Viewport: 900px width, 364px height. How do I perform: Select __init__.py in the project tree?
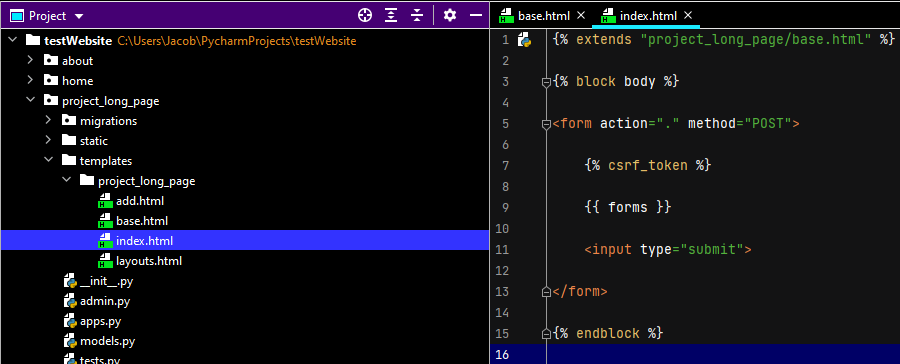pos(107,281)
